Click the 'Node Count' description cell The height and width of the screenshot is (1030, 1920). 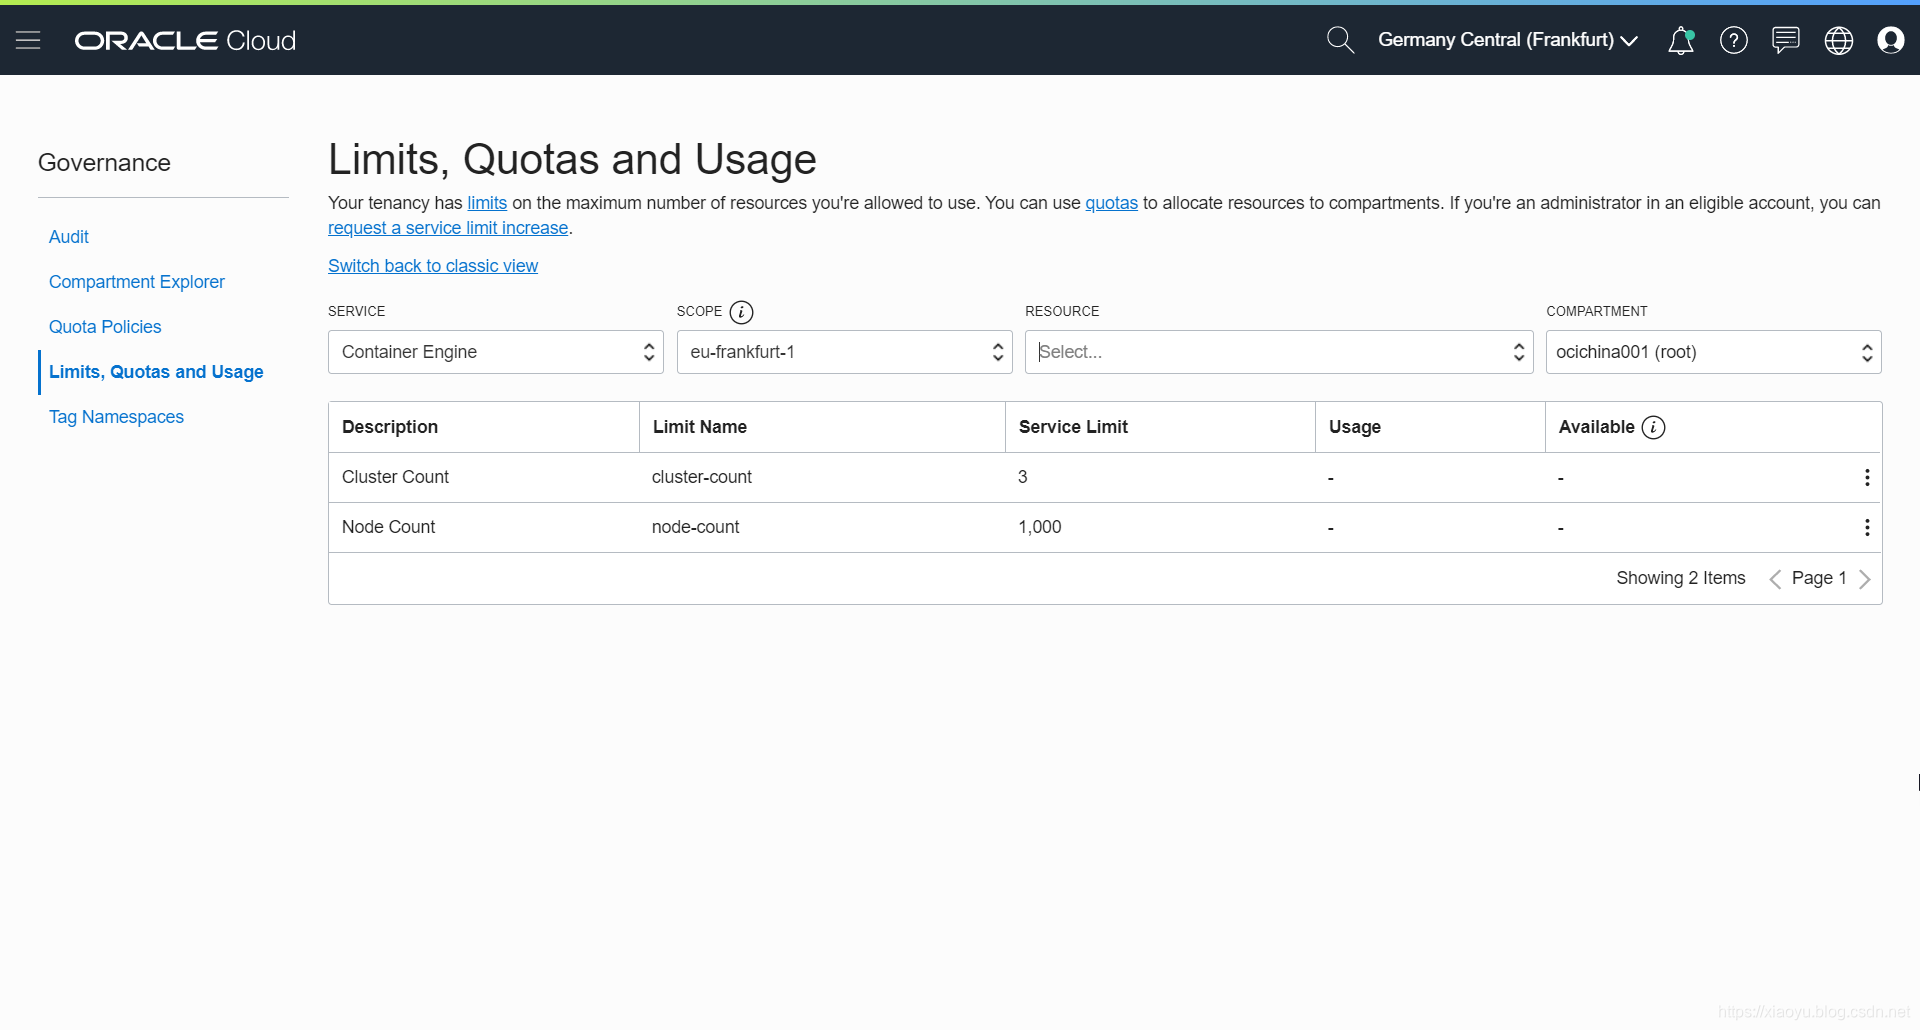coord(388,527)
